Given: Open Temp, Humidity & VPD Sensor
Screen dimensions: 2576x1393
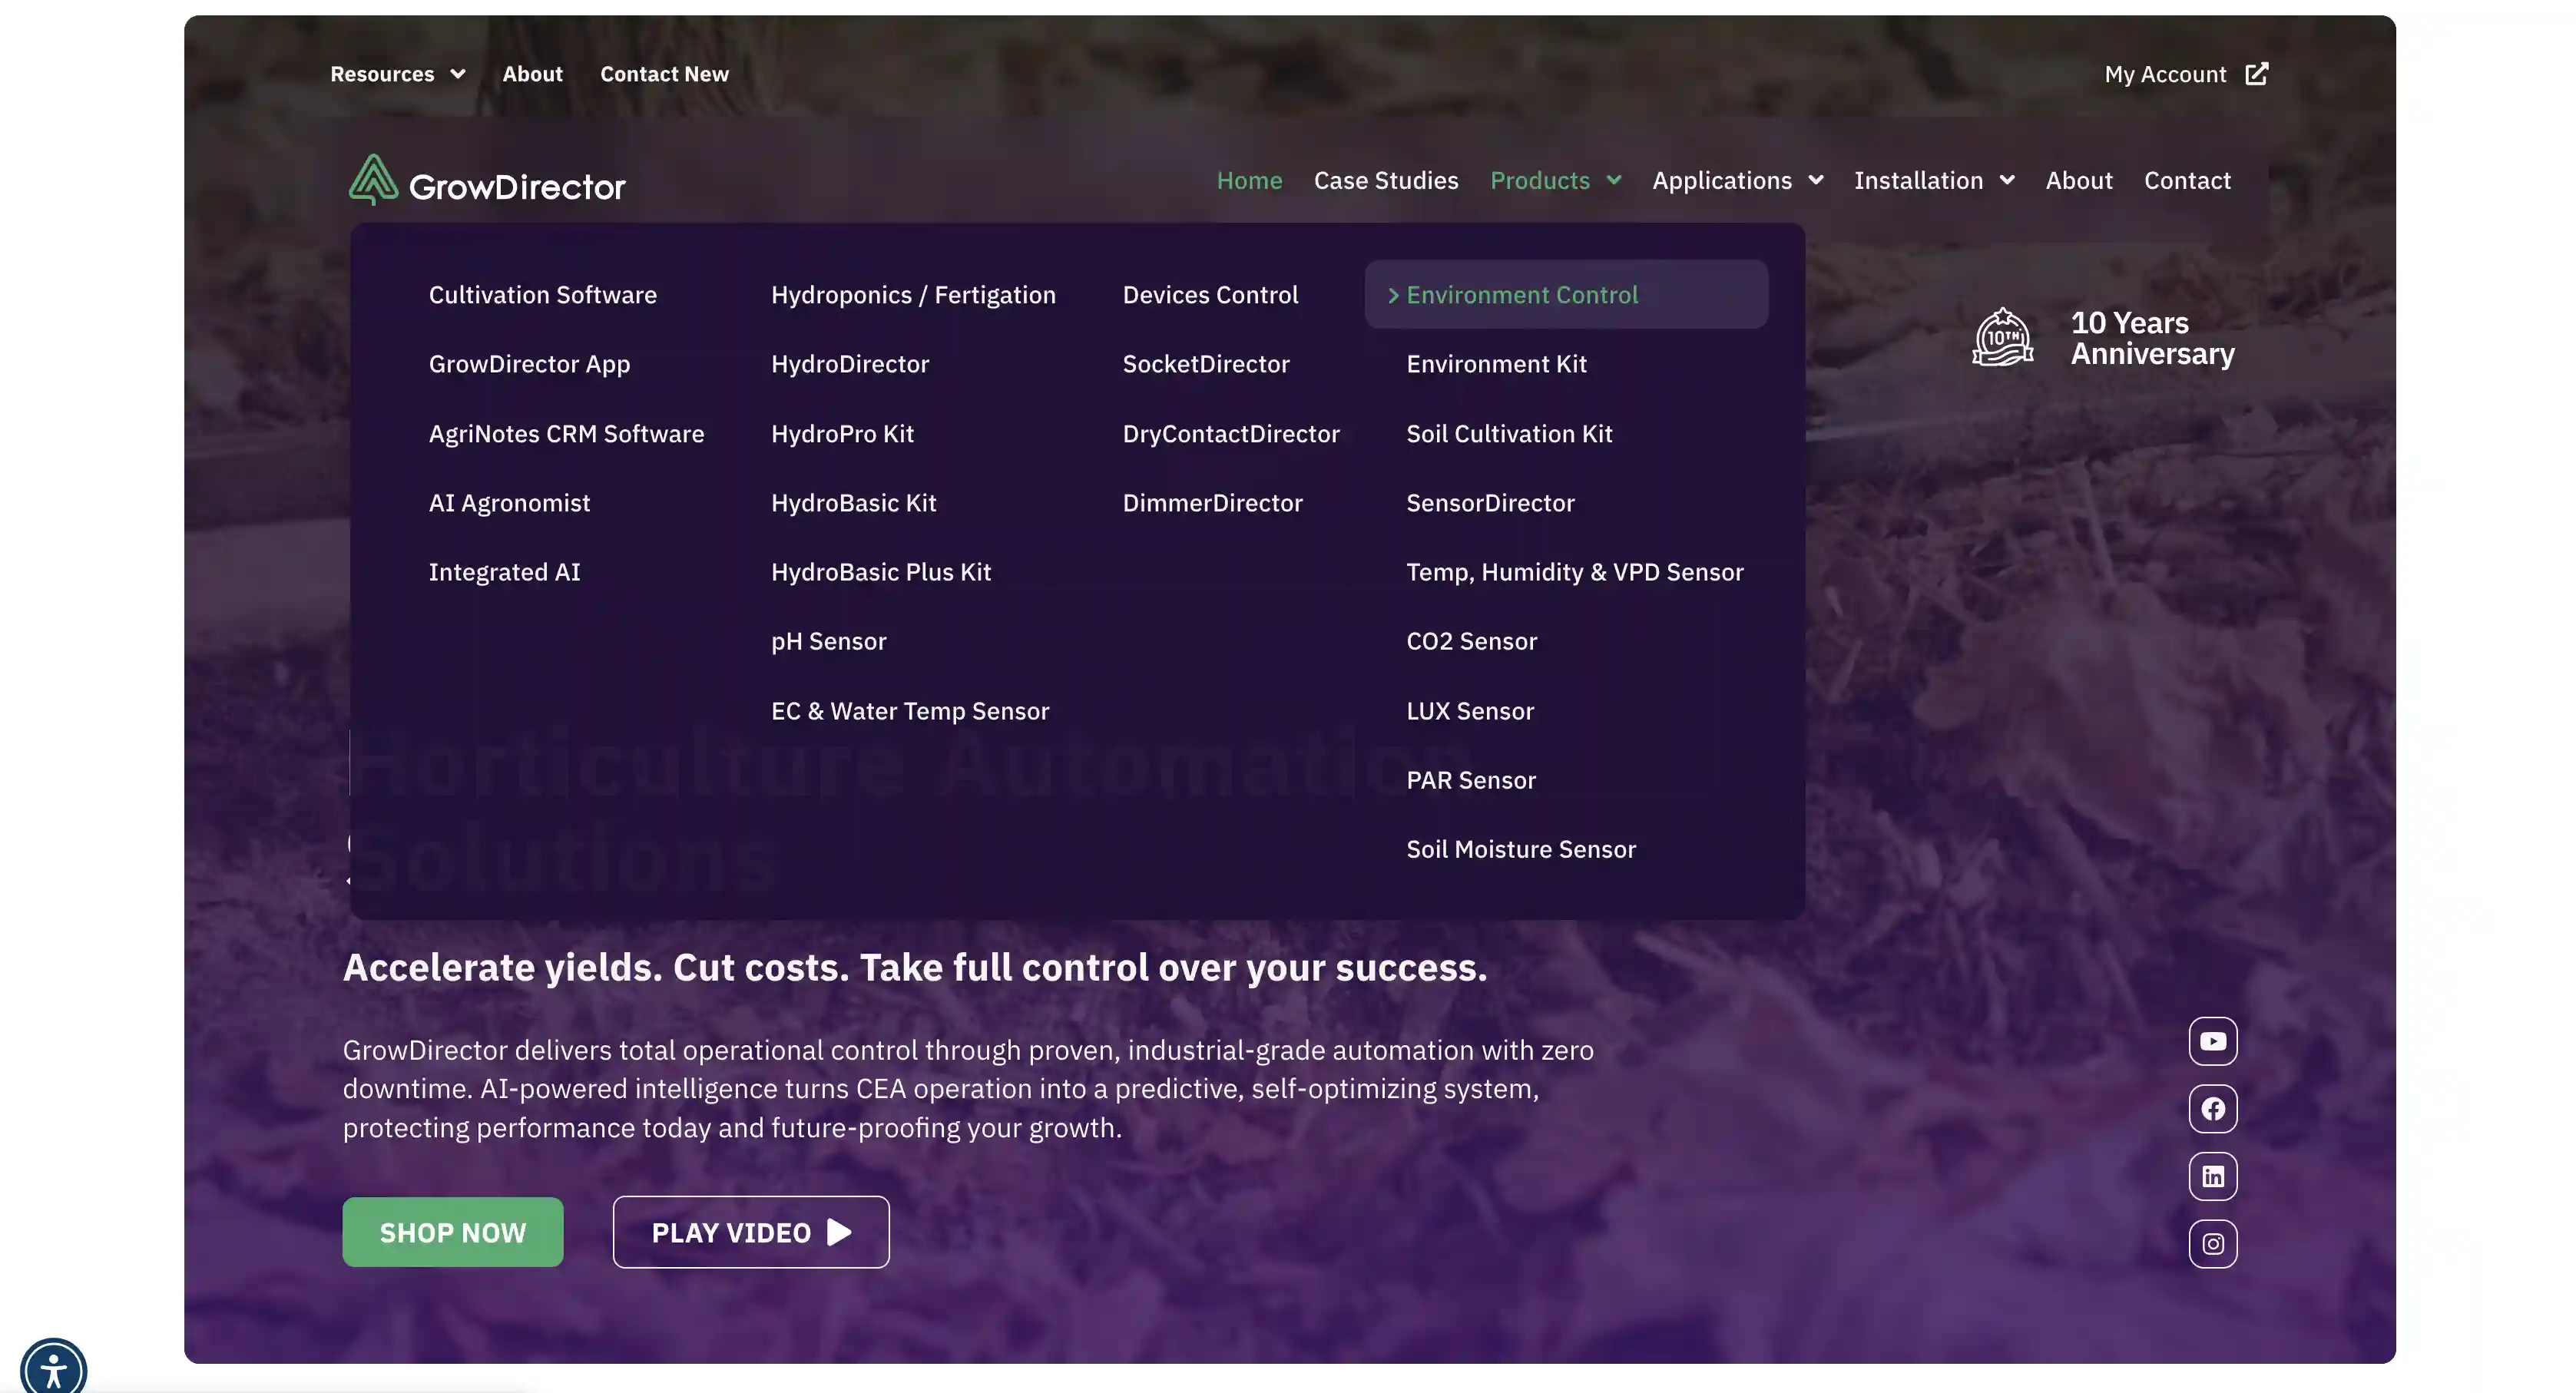Looking at the screenshot, I should point(1575,571).
